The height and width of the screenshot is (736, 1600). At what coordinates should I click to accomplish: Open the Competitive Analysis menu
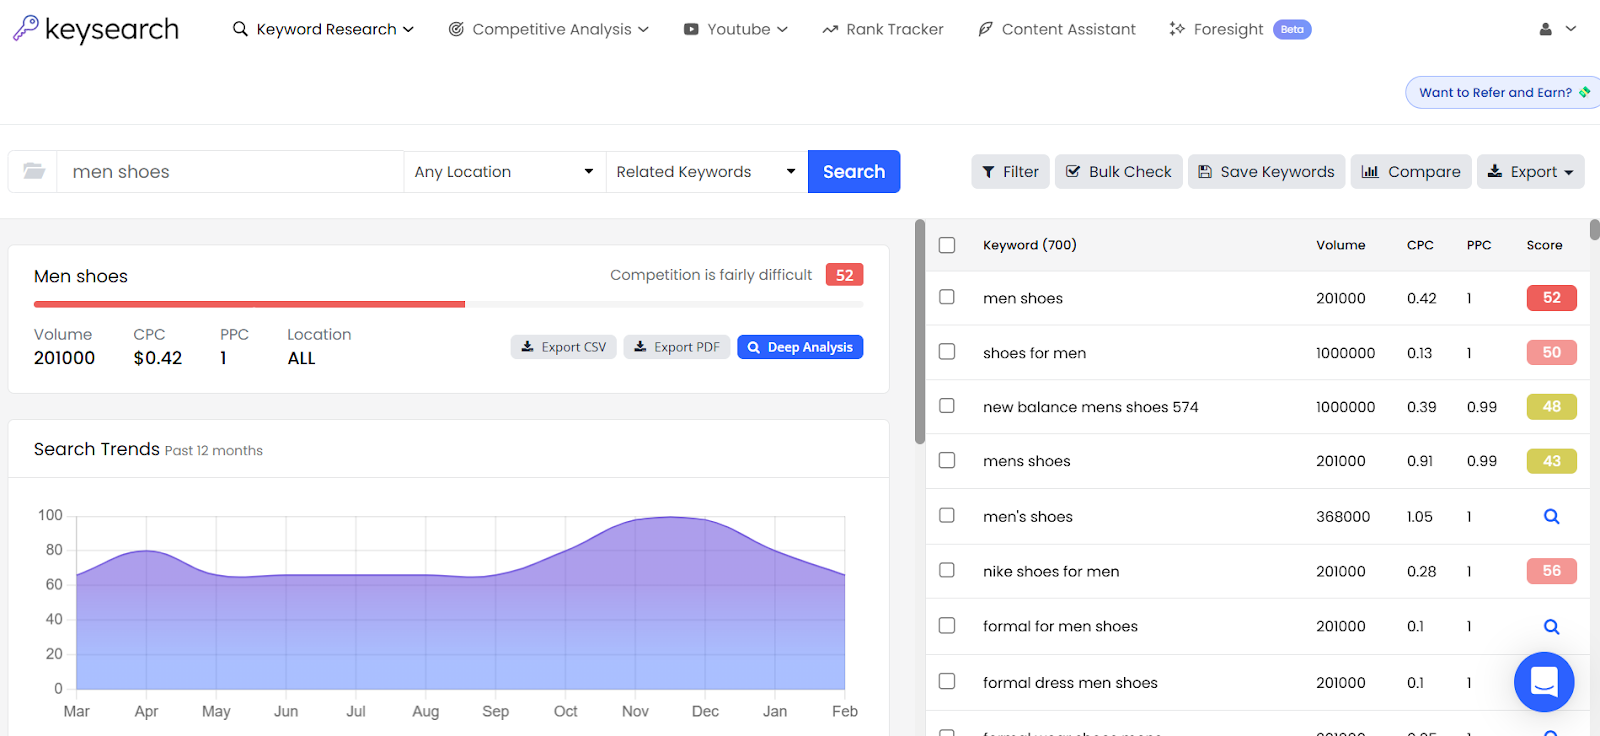point(549,29)
